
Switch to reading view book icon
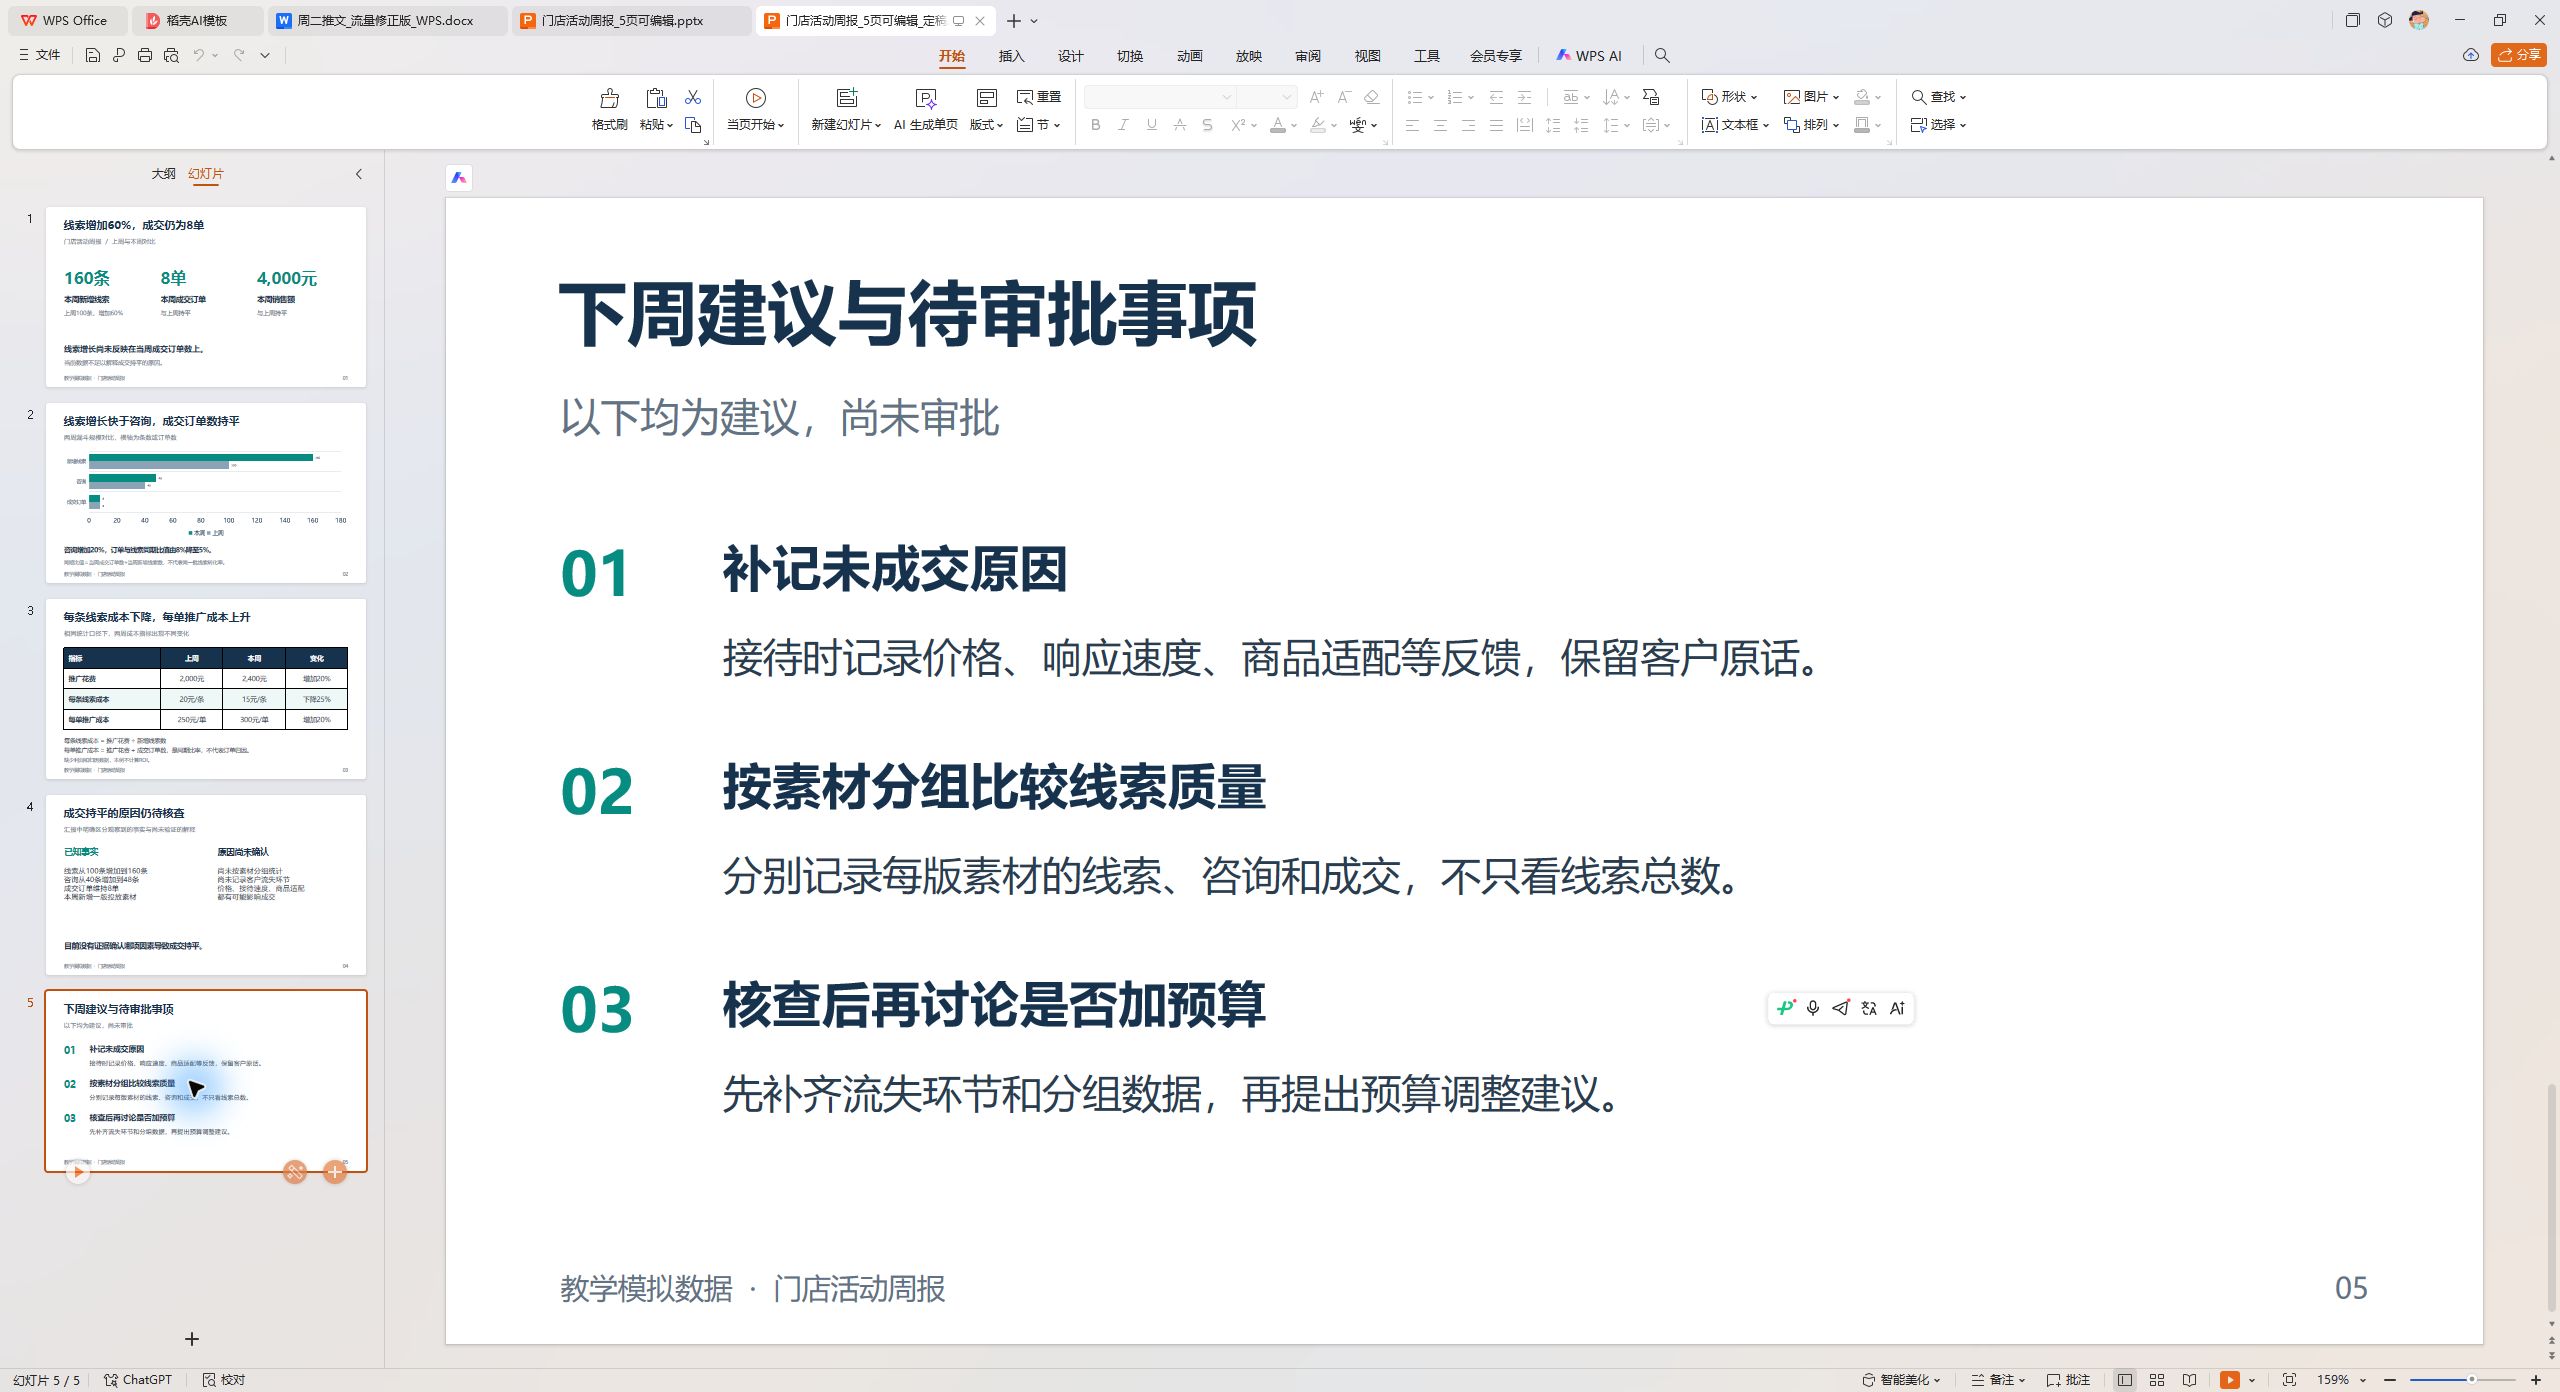pos(2190,1380)
